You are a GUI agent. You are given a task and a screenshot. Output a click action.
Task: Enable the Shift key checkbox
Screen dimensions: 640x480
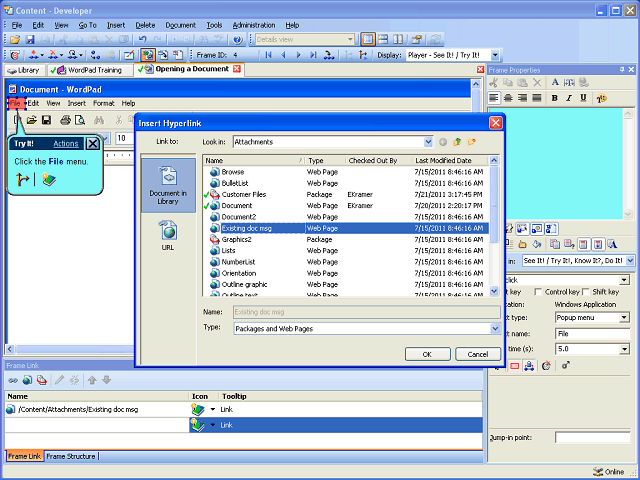pos(586,292)
